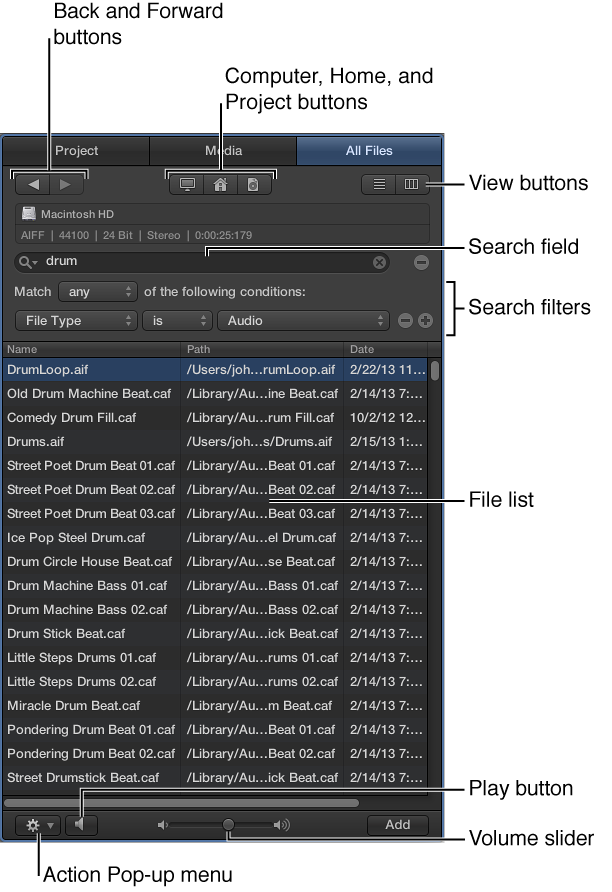Click path /Users/joh...s/Drums.aif
This screenshot has width=612, height=892.
point(259,441)
